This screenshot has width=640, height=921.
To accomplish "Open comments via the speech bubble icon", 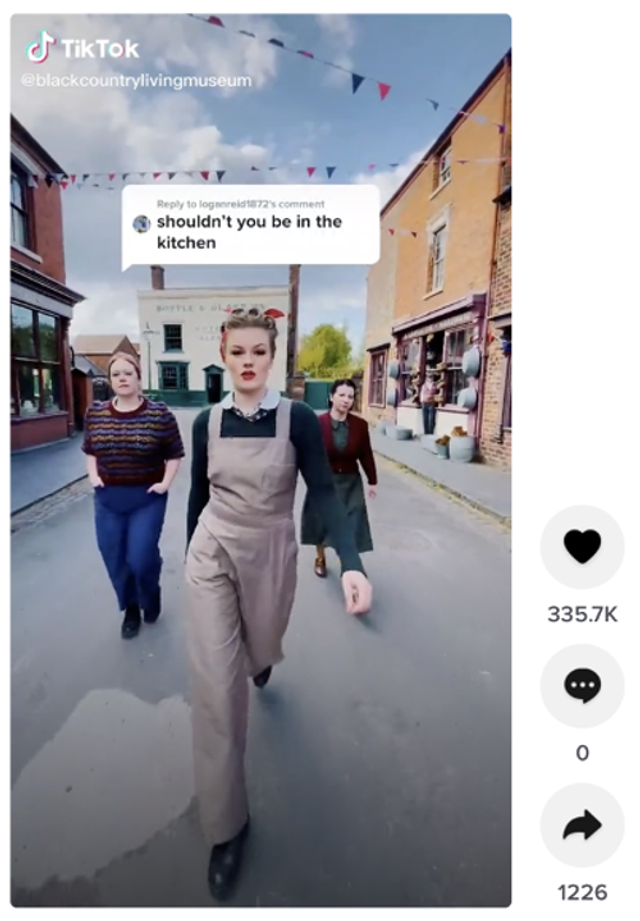I will click(x=582, y=686).
